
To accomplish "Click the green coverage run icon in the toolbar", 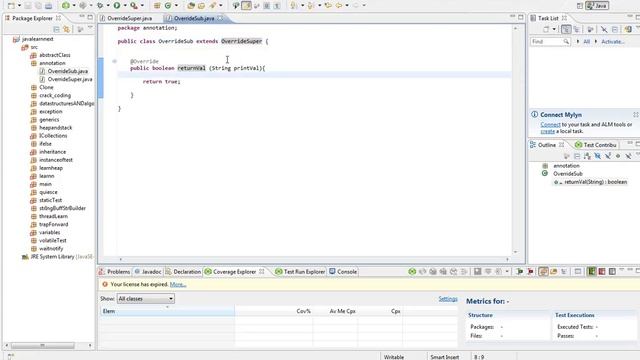I will [x=66, y=6].
